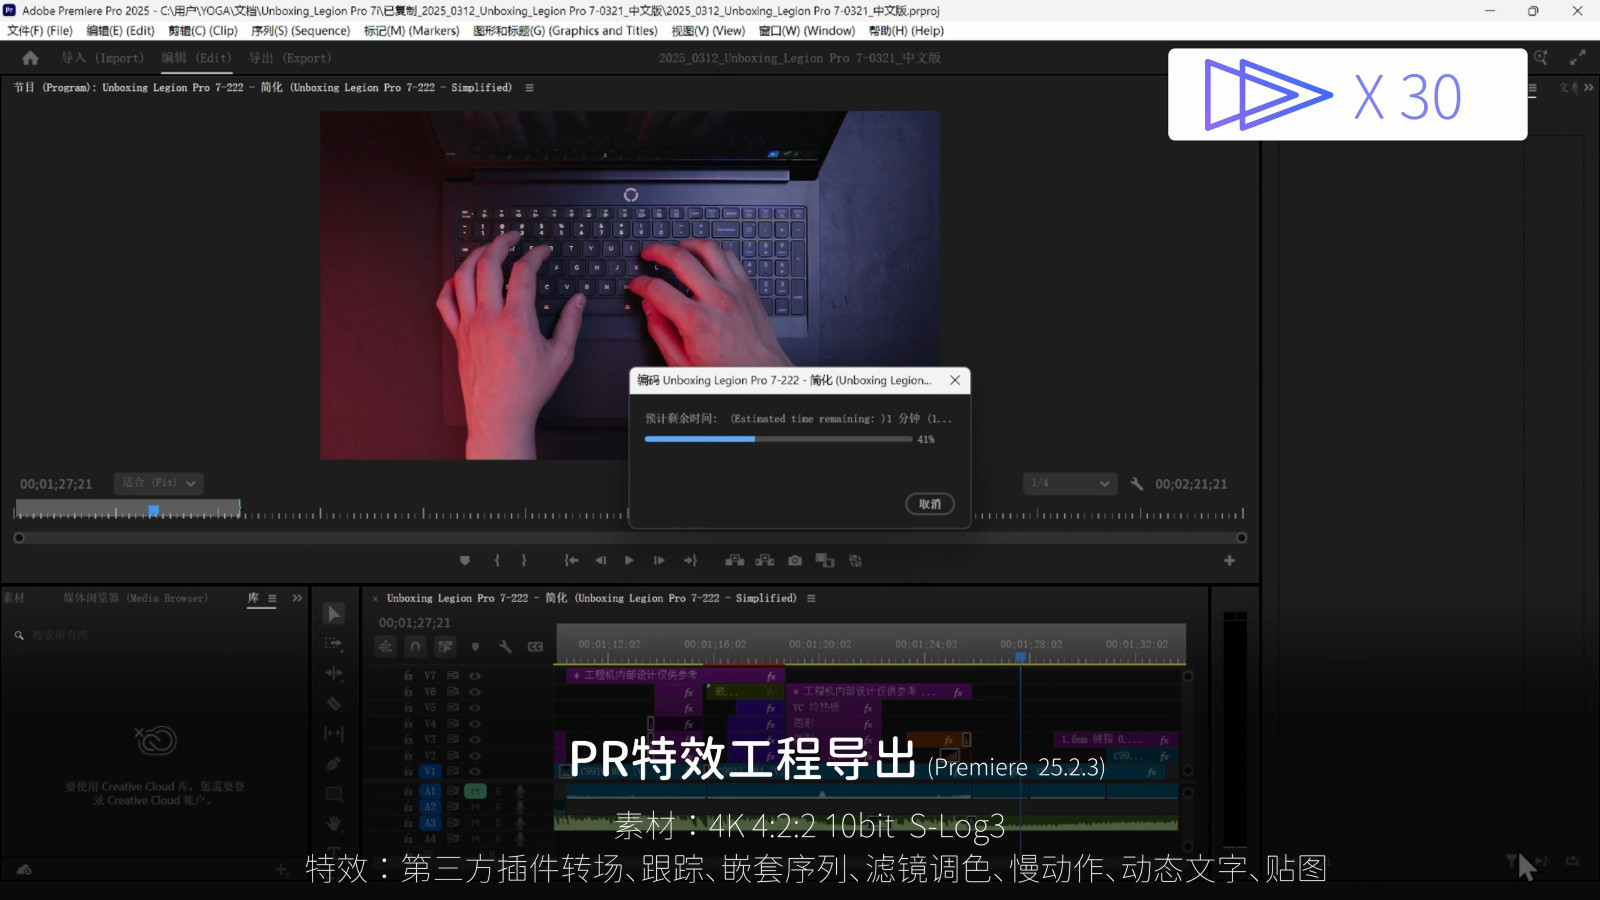Screen dimensions: 1600x900
Task: Expand hidden project panel tabs chevron
Action: [297, 598]
